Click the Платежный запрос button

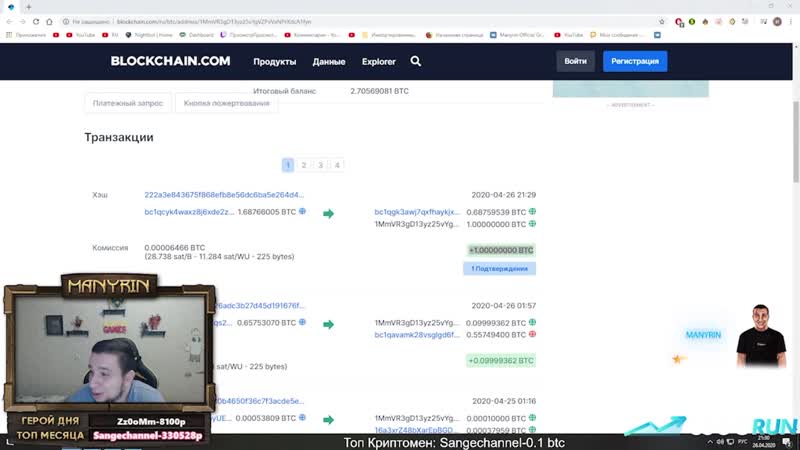[128, 103]
